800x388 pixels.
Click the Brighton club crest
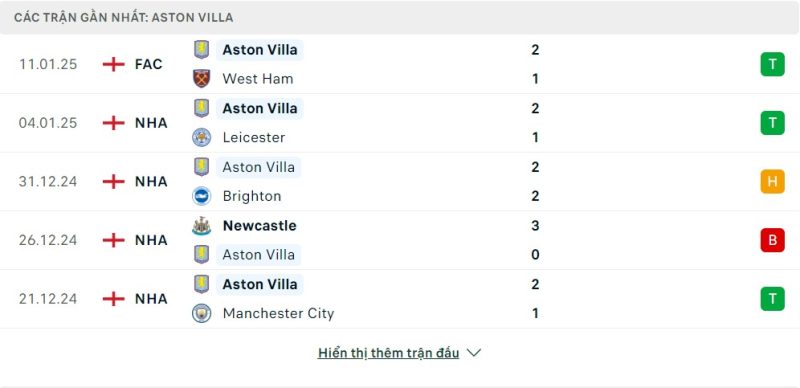pyautogui.click(x=202, y=196)
